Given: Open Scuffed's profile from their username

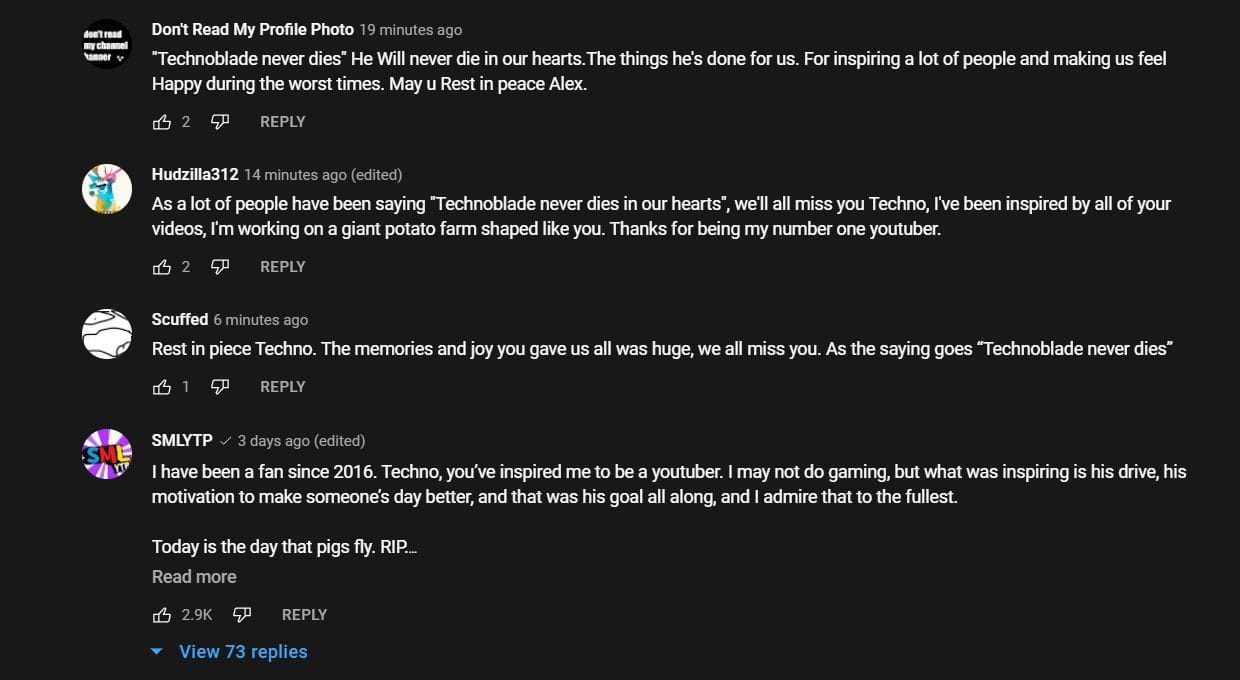Looking at the screenshot, I should (x=180, y=319).
